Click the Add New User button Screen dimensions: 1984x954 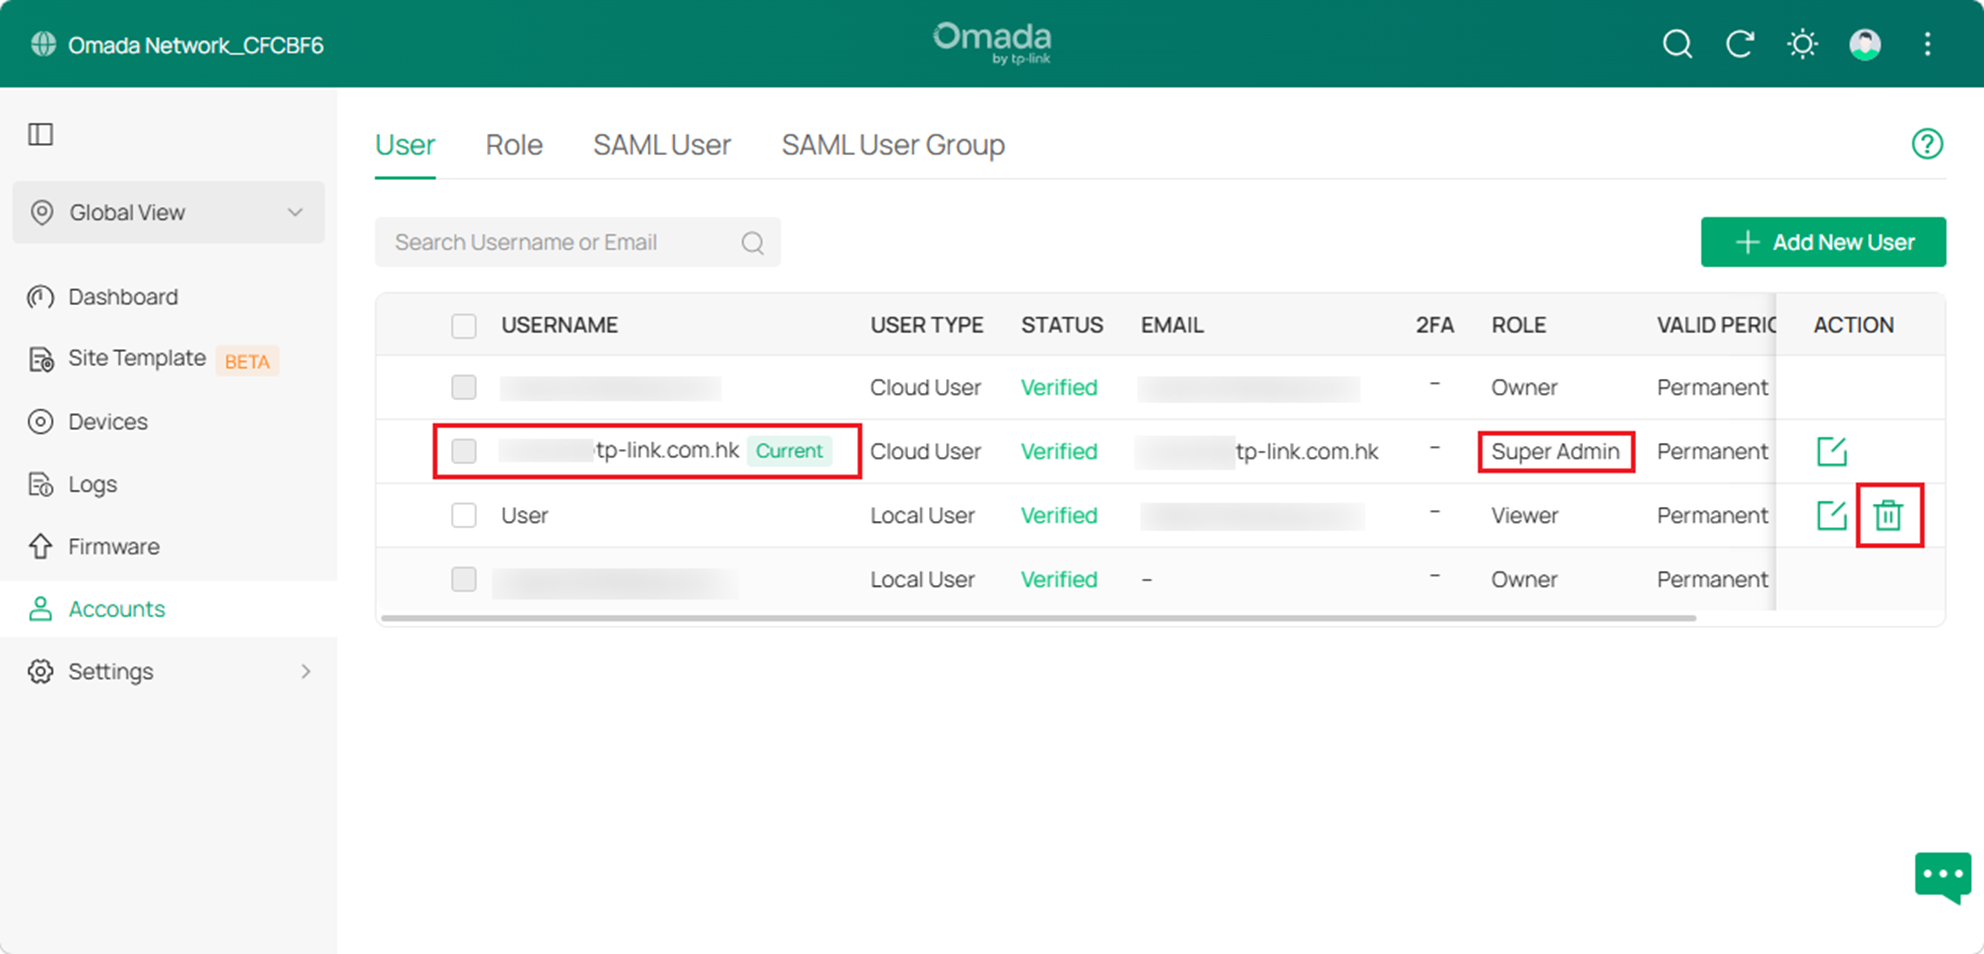click(x=1823, y=241)
